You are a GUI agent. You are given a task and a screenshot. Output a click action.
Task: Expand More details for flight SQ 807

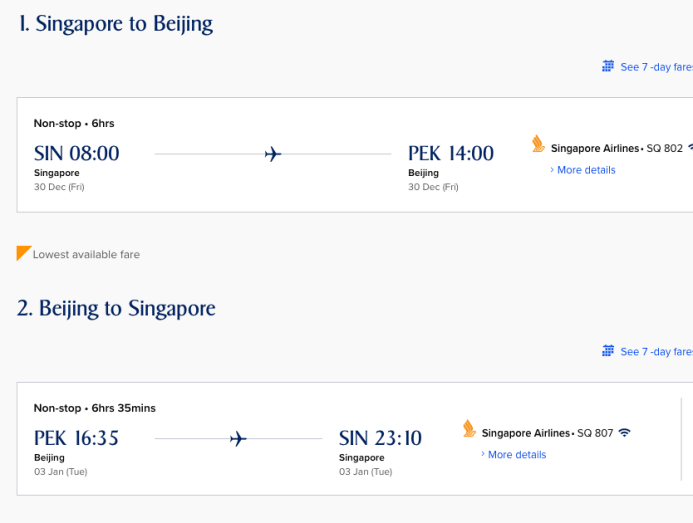pos(516,455)
